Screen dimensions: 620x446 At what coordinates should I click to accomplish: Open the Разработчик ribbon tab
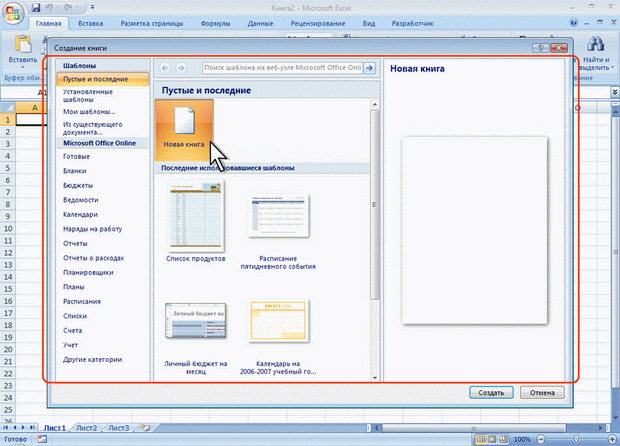click(412, 23)
